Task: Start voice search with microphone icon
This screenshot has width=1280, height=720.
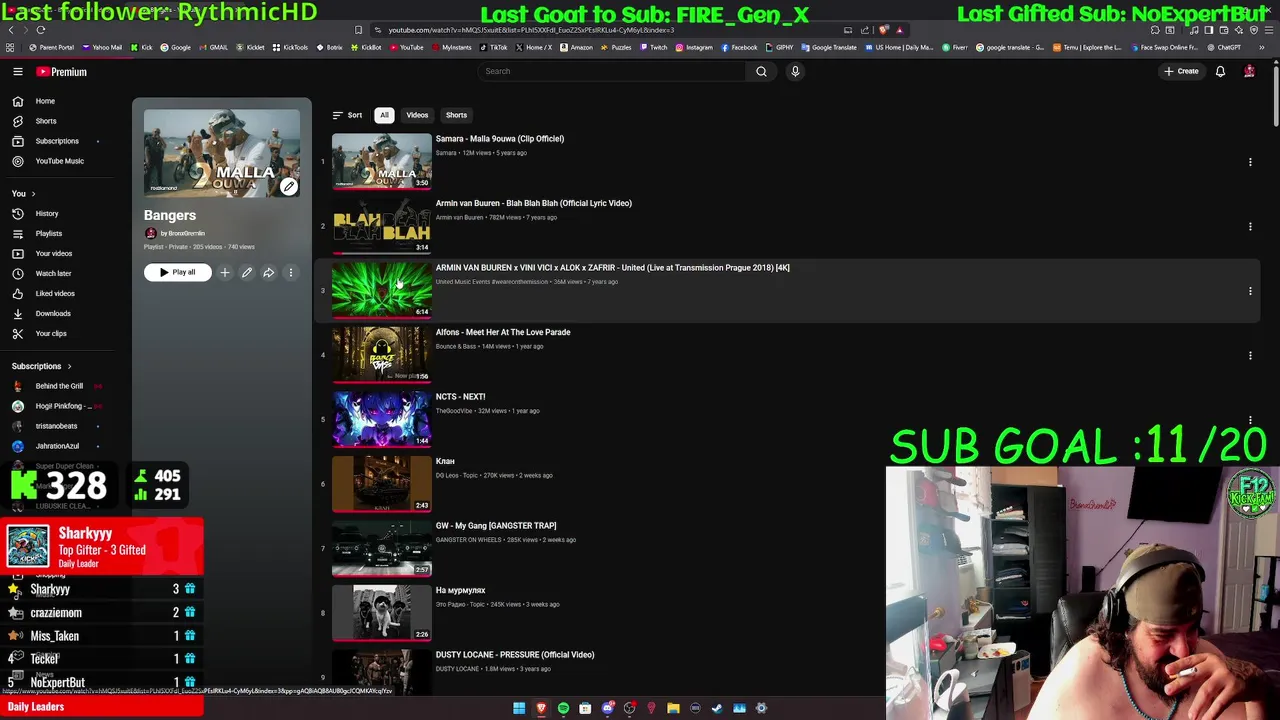Action: tap(795, 71)
